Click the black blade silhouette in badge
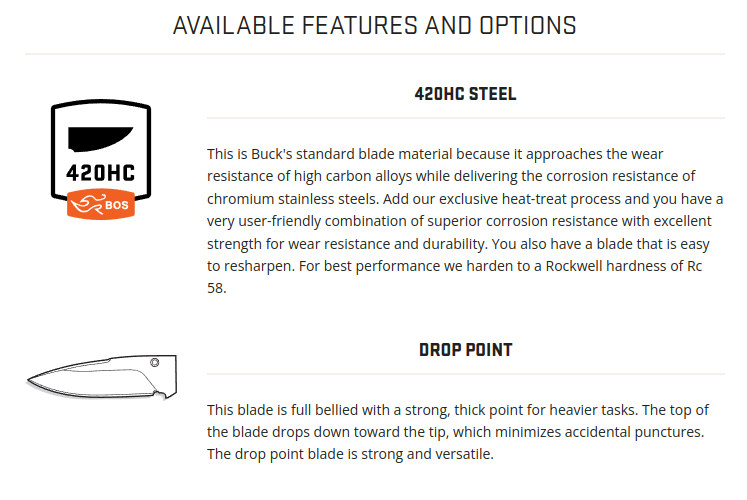The height and width of the screenshot is (500, 747). (x=100, y=140)
